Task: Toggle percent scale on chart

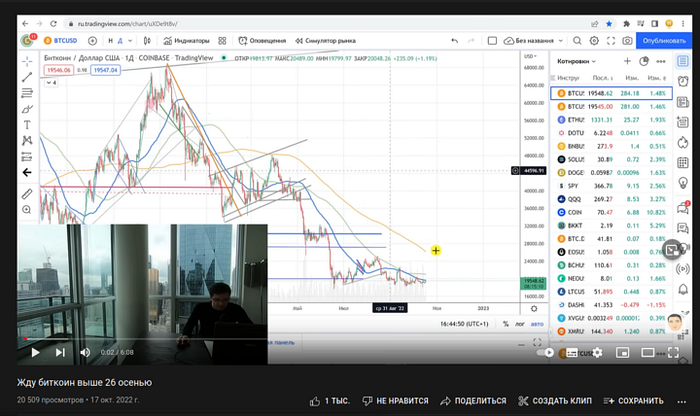Action: click(506, 324)
